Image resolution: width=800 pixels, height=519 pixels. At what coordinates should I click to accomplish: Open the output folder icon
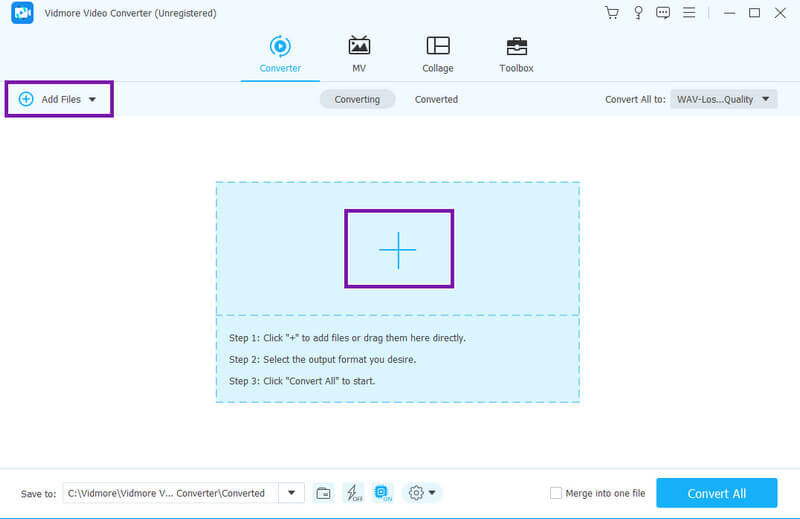pyautogui.click(x=323, y=493)
